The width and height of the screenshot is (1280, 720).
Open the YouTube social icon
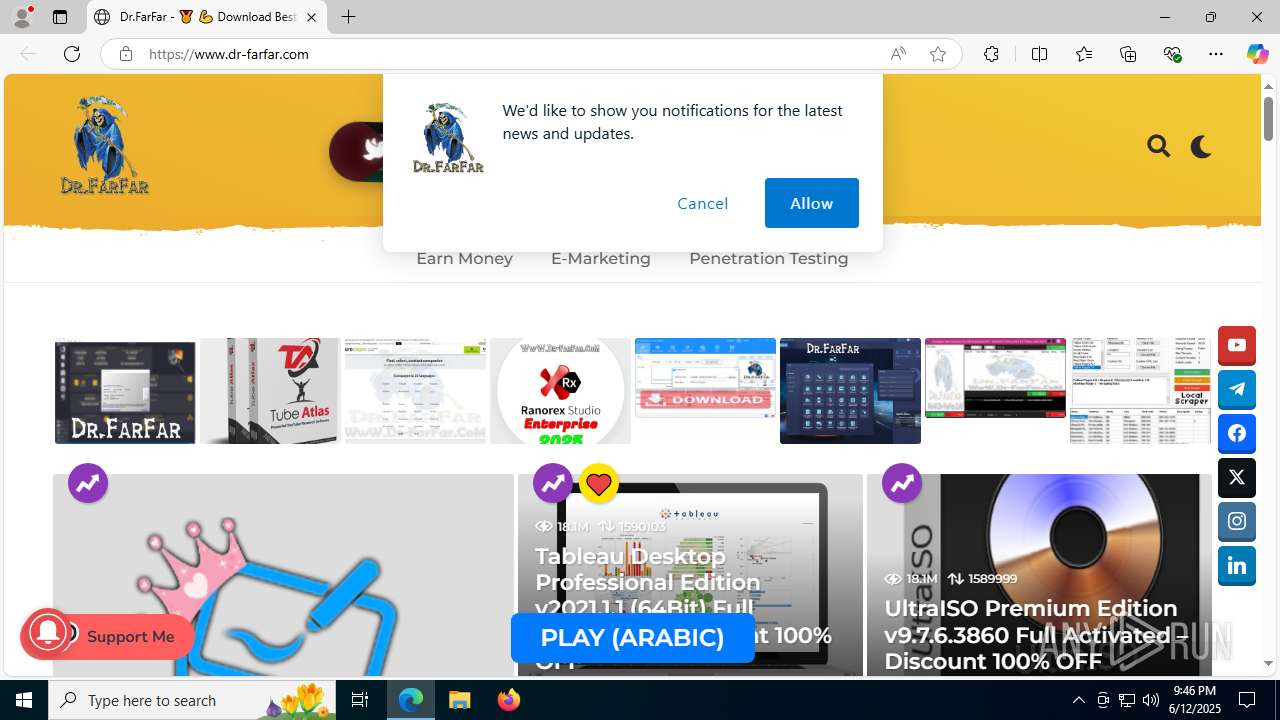(x=1237, y=345)
